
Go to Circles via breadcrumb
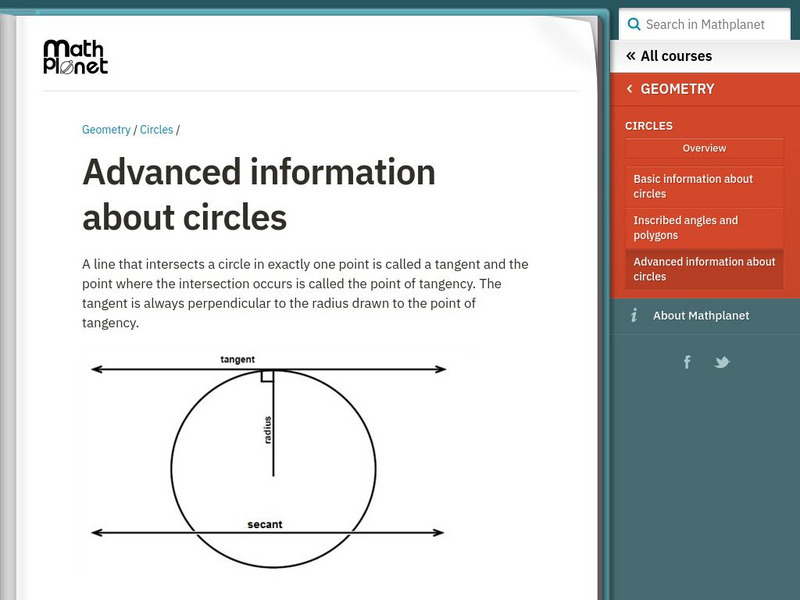tap(156, 130)
